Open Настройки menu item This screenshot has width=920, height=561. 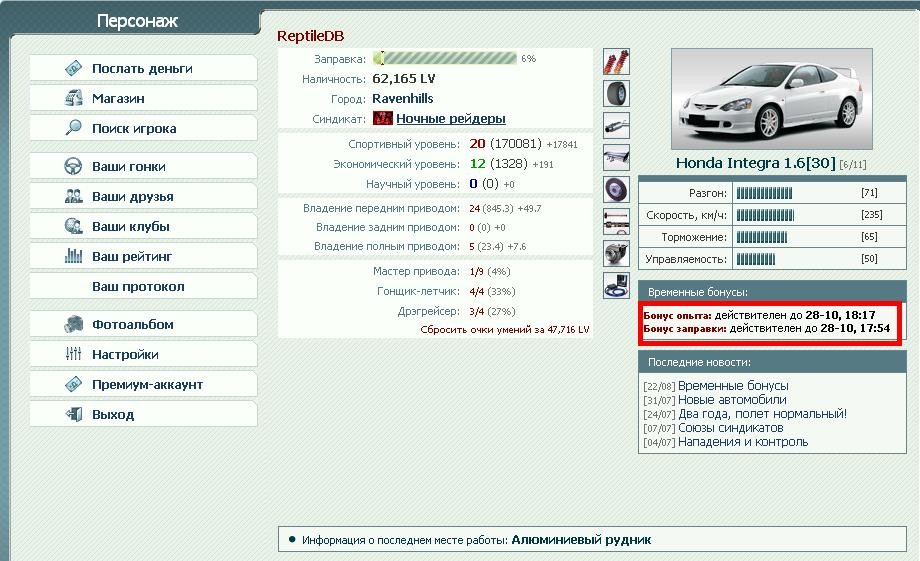tap(143, 354)
